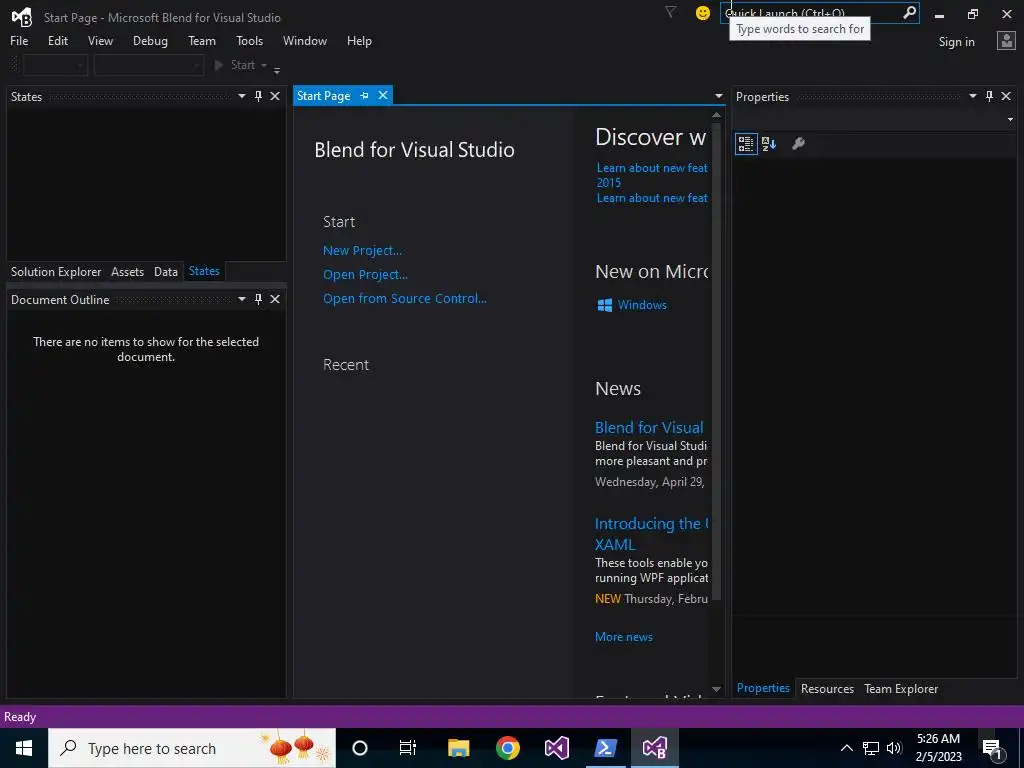
Task: Switch to the Solution Explorer tab
Action: pyautogui.click(x=56, y=272)
